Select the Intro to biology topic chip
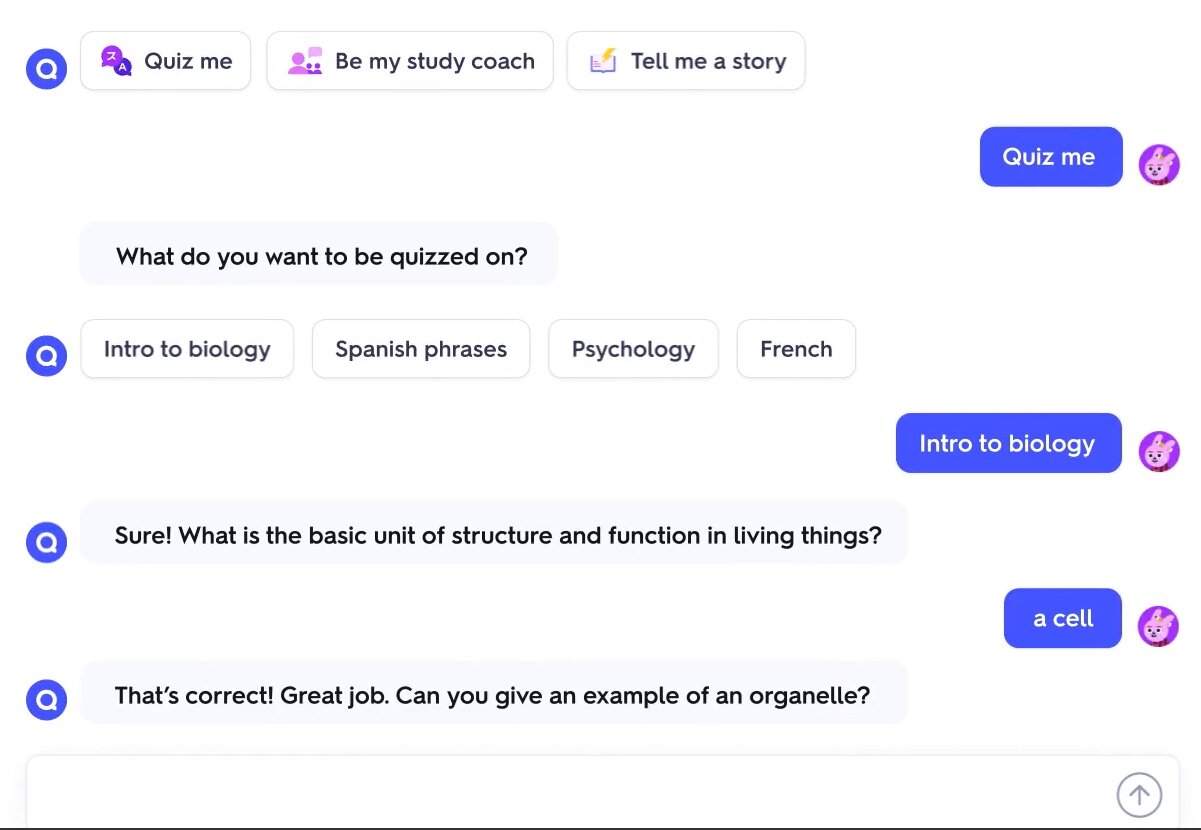 pos(187,349)
